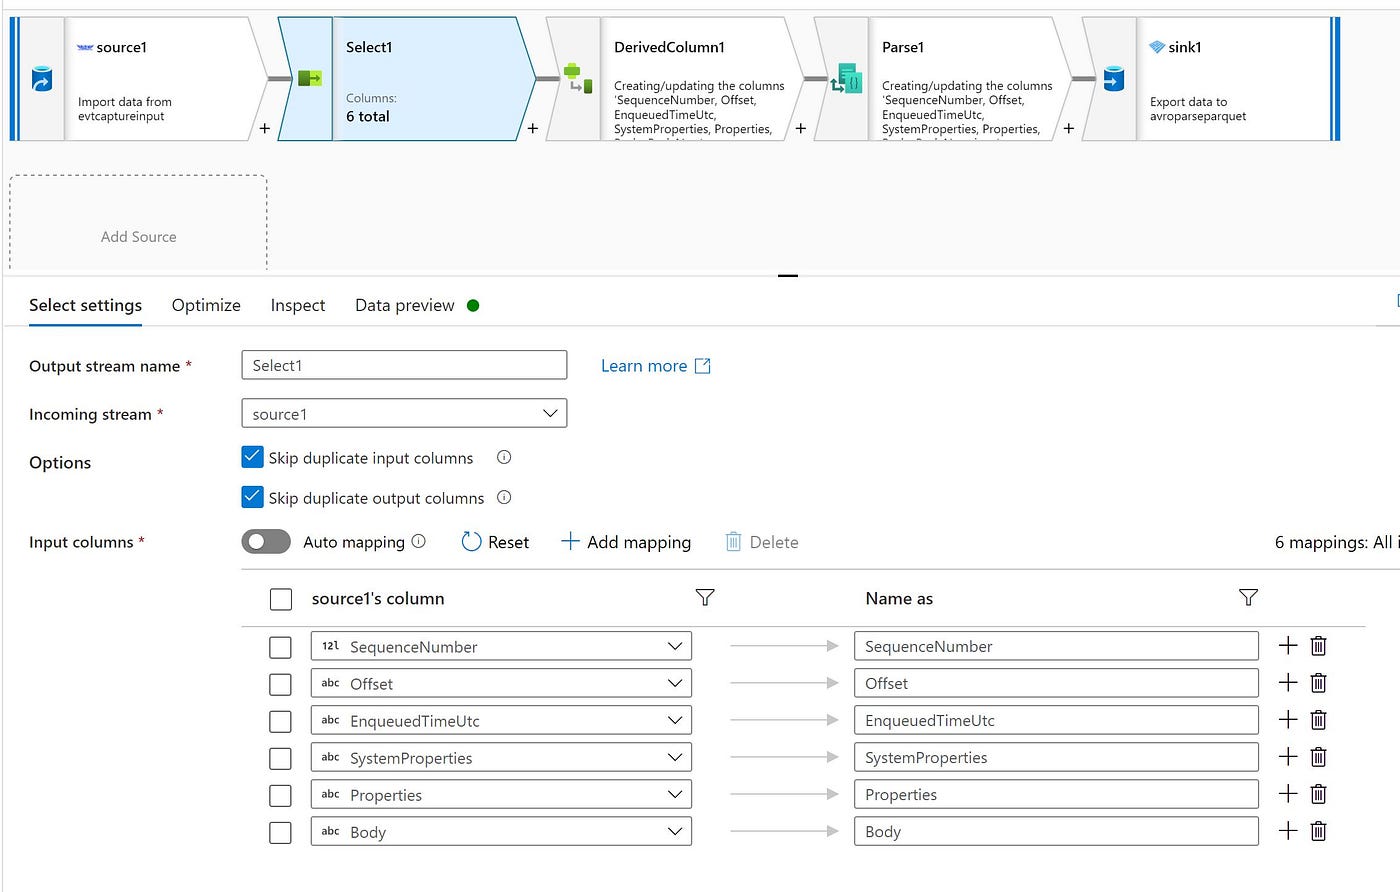1400x892 pixels.
Task: Check the SequenceNumber row checkbox
Action: tap(281, 647)
